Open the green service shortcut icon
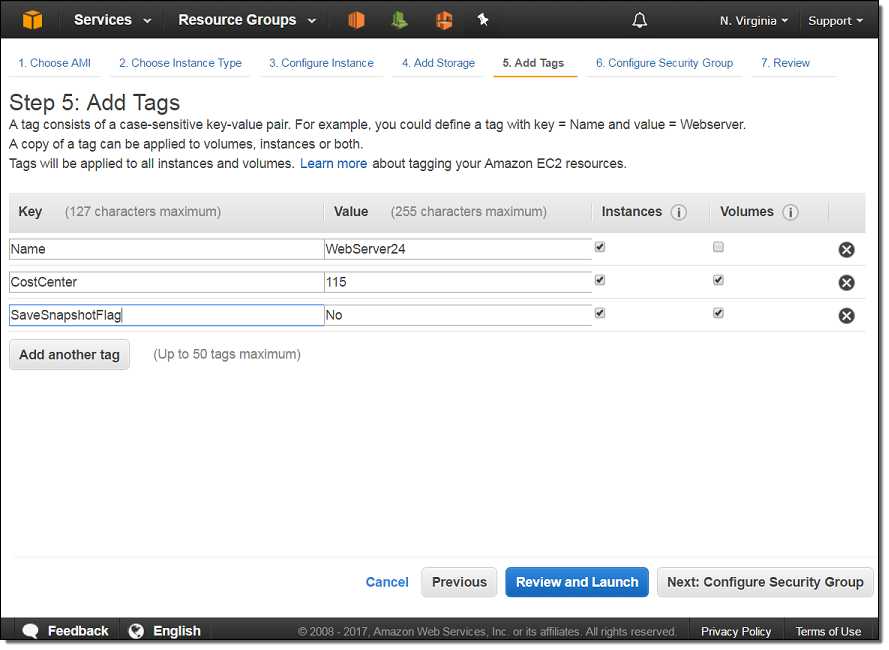Screen dimensions: 889x650 (x=399, y=20)
